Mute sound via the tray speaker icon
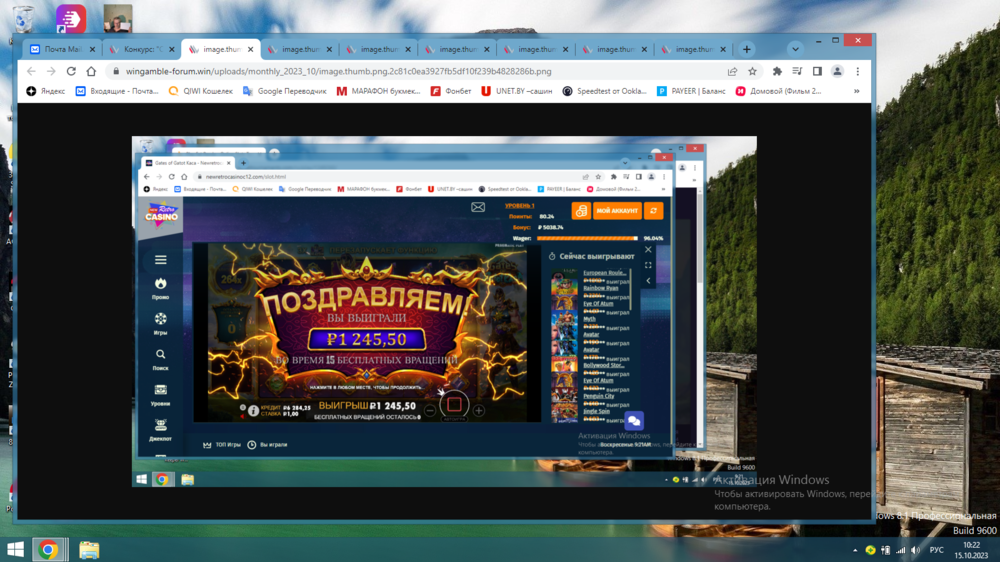Viewport: 1000px width, 562px height. (x=915, y=550)
